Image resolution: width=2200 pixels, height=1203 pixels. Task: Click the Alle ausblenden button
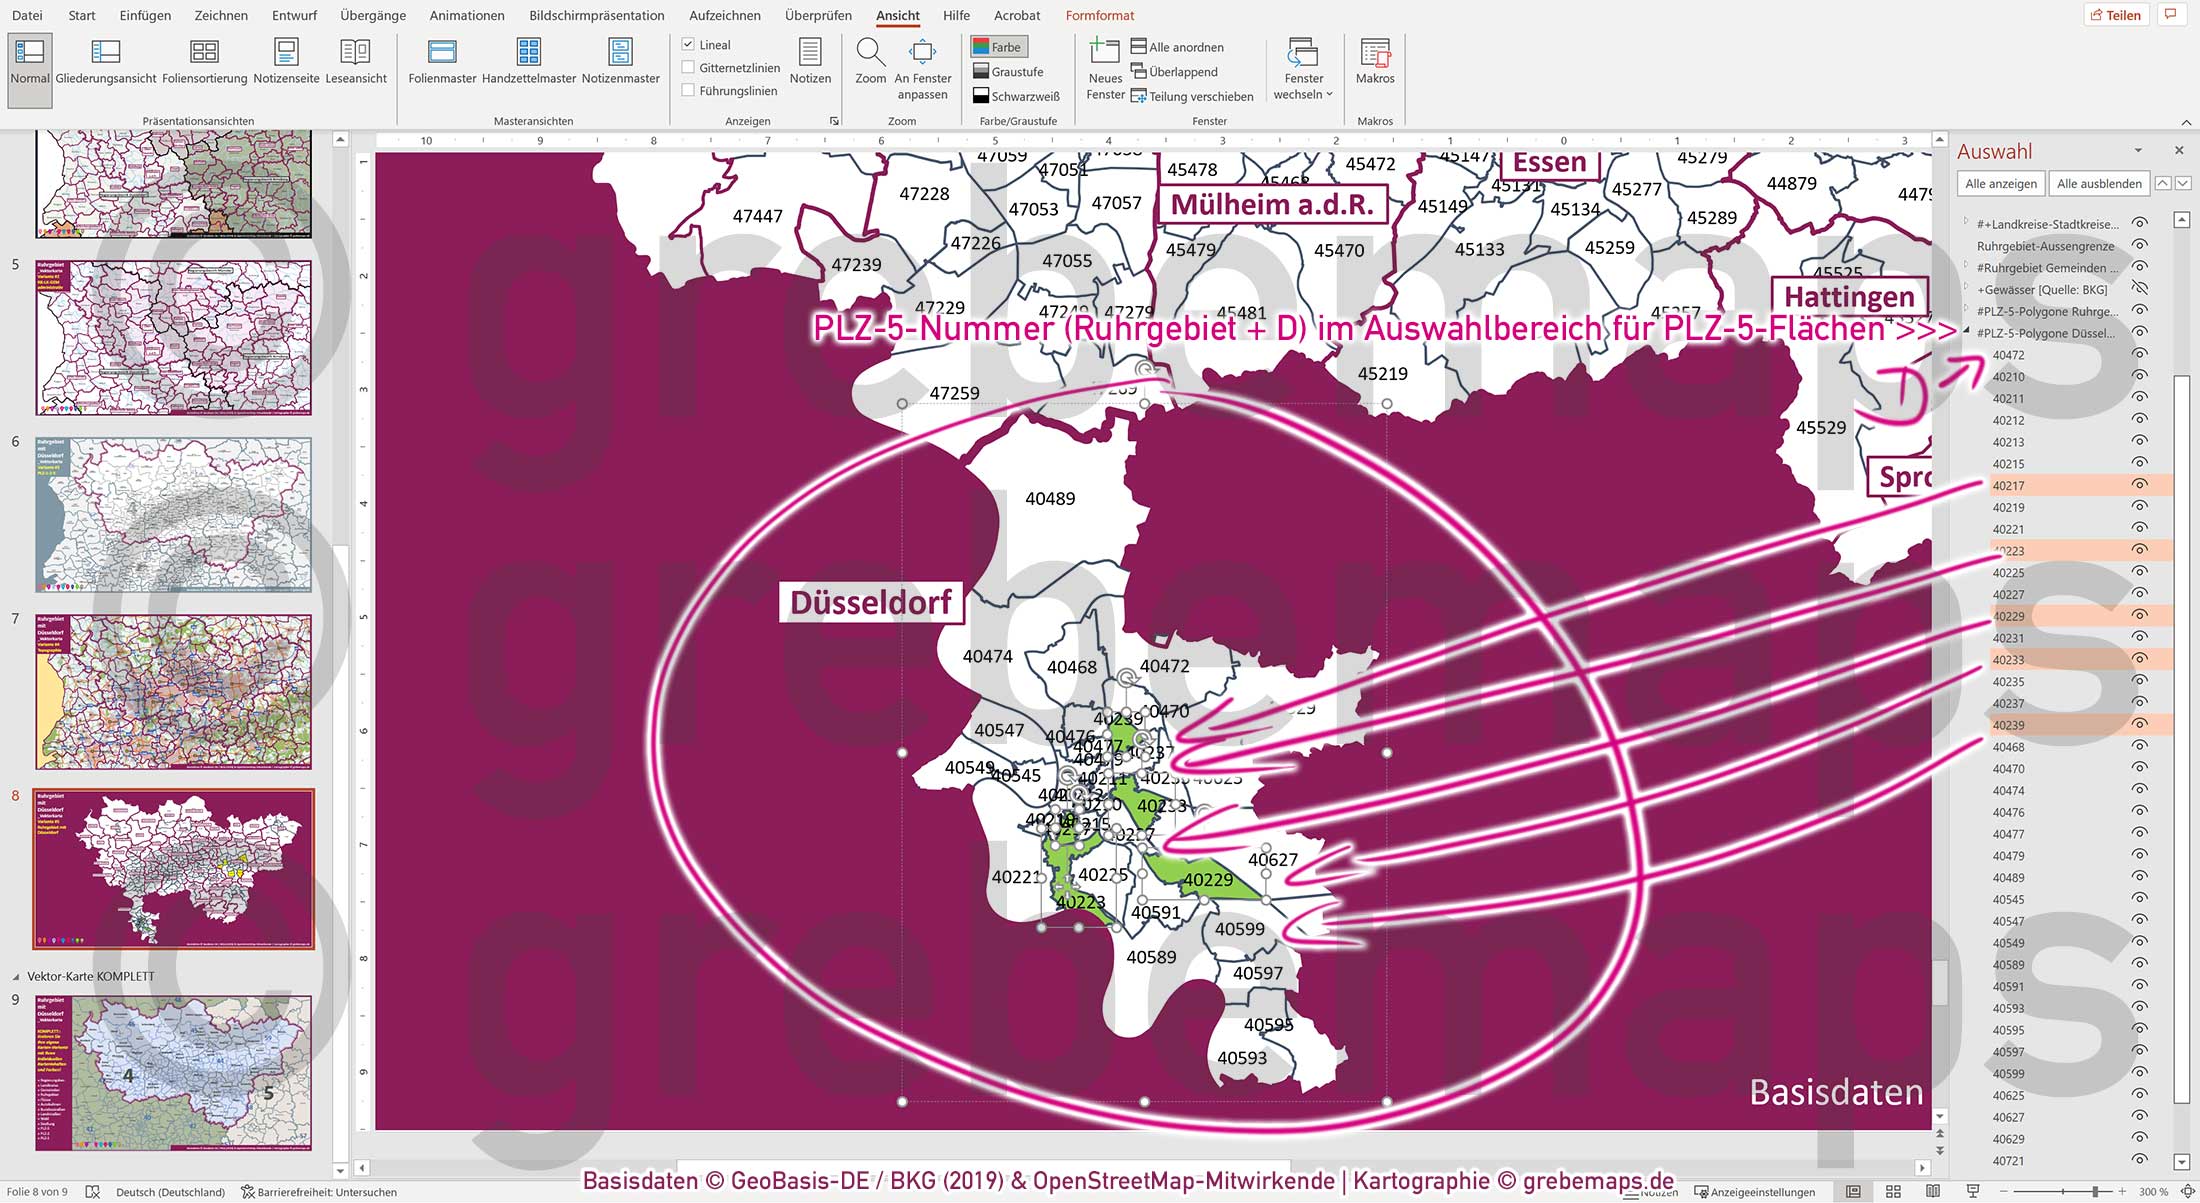2098,183
